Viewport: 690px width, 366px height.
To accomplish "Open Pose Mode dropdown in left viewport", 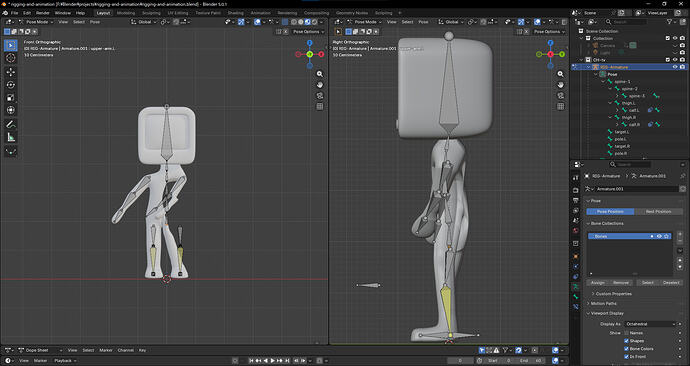I will pos(35,22).
